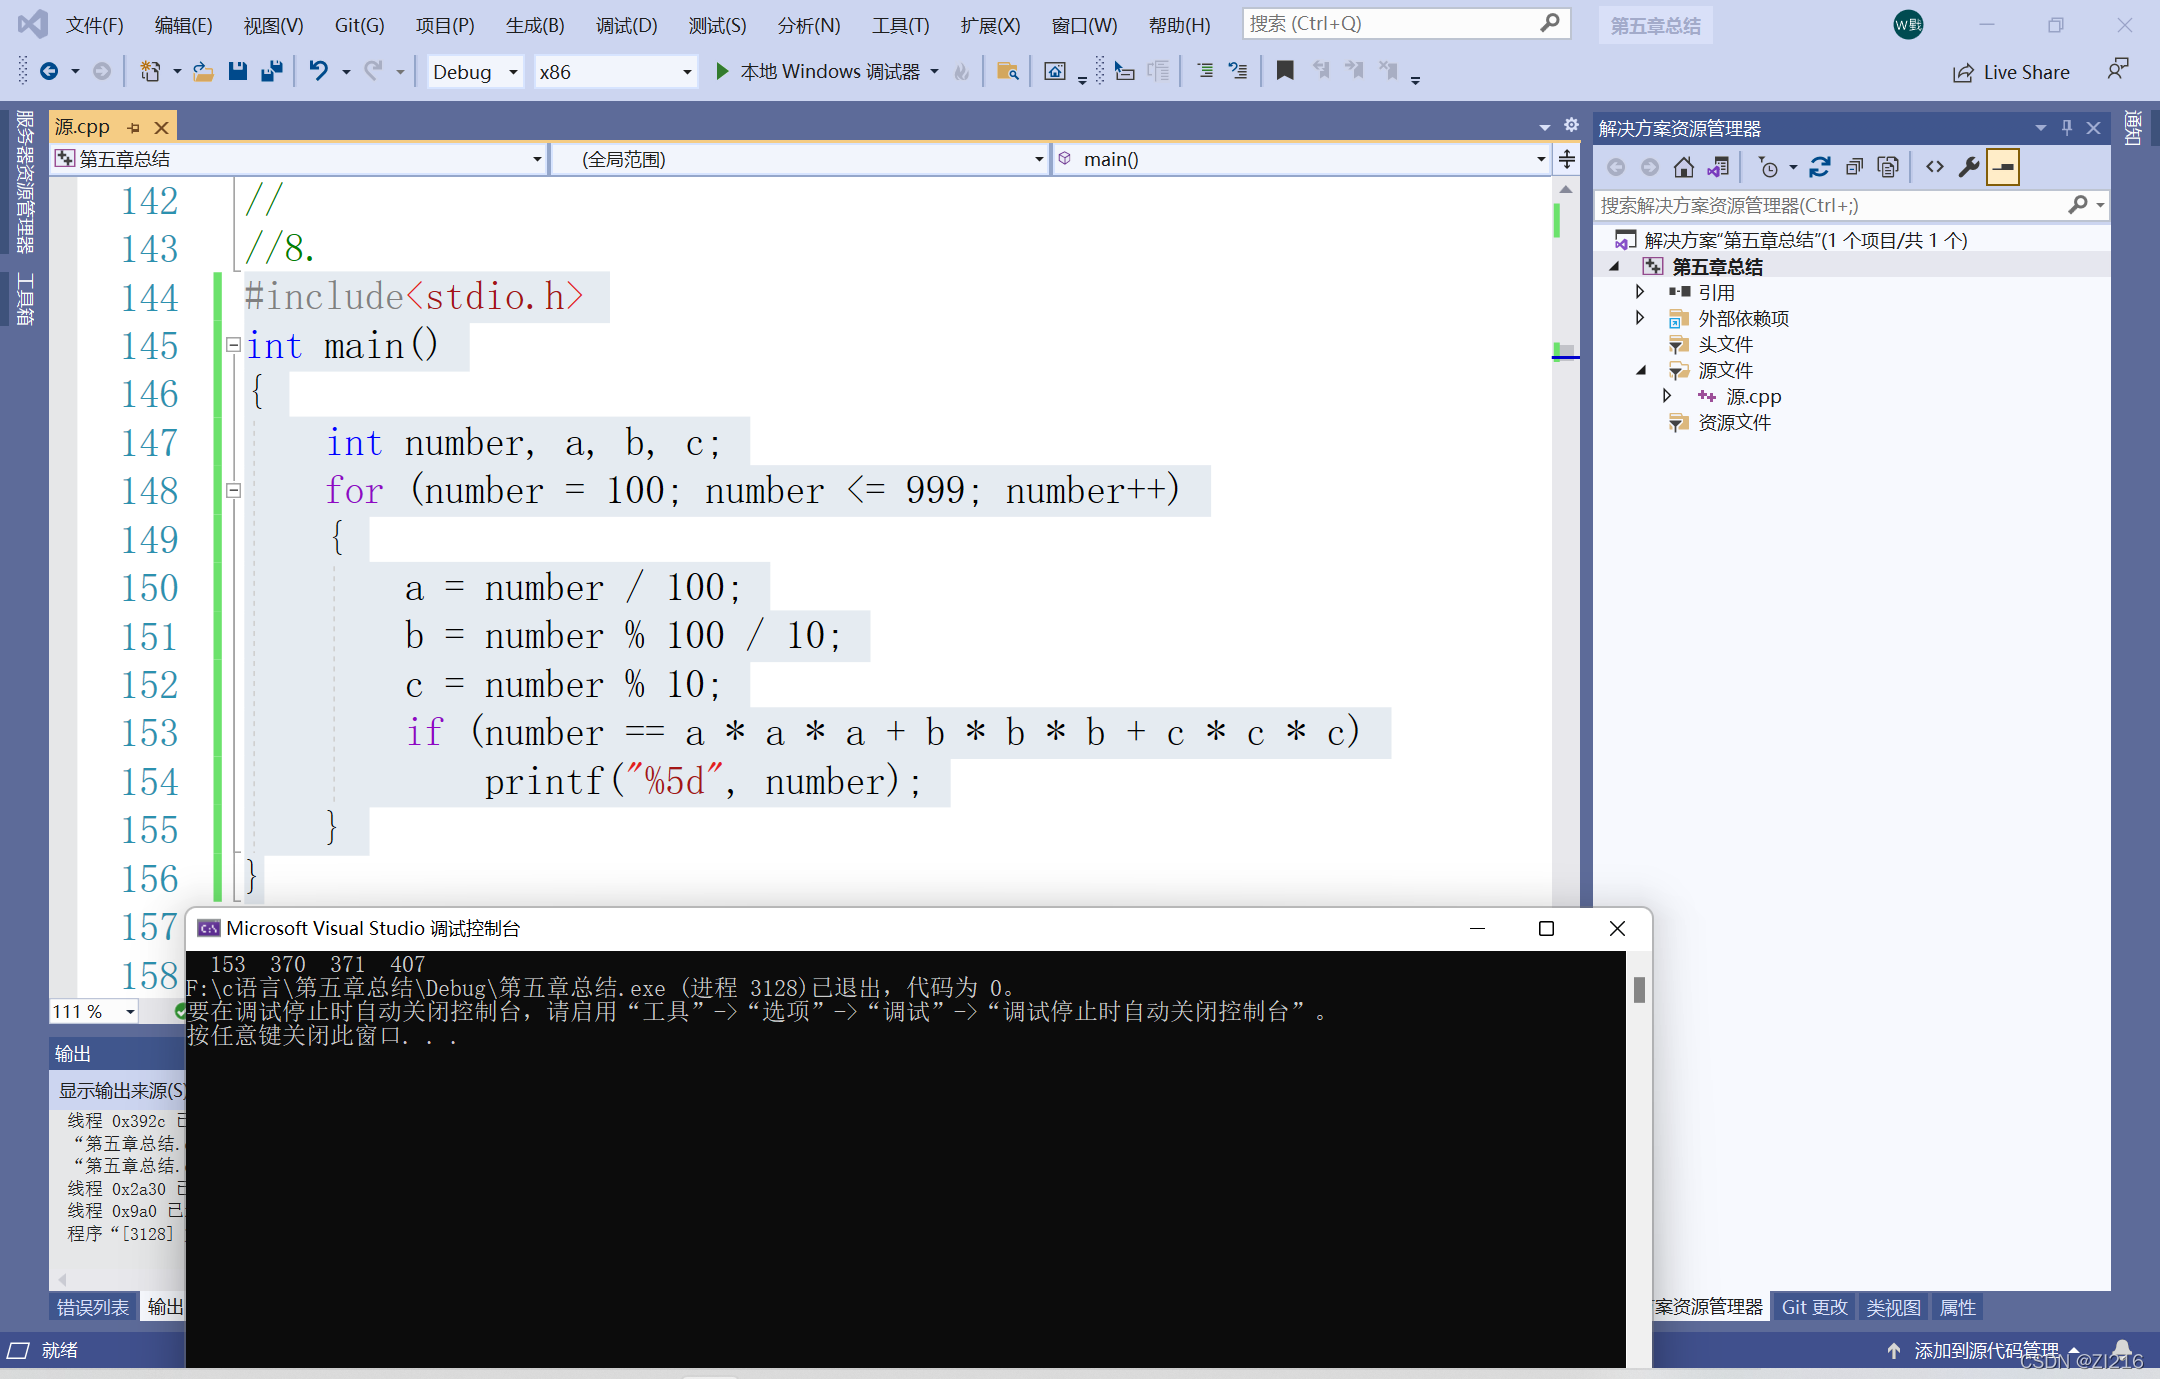Click the Home icon in Solution Explorer
Viewport: 2160px width, 1379px height.
click(x=1684, y=167)
